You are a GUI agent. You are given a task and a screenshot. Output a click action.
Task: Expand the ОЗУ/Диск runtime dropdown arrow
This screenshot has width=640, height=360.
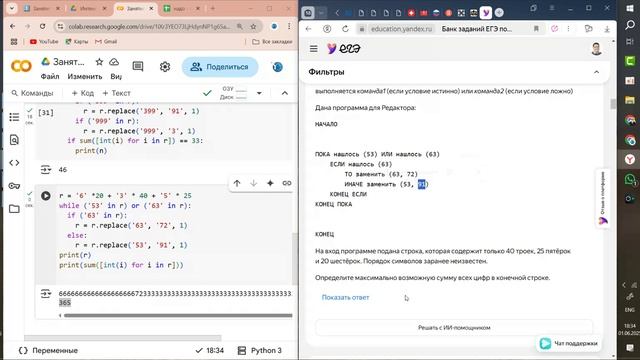click(x=259, y=93)
